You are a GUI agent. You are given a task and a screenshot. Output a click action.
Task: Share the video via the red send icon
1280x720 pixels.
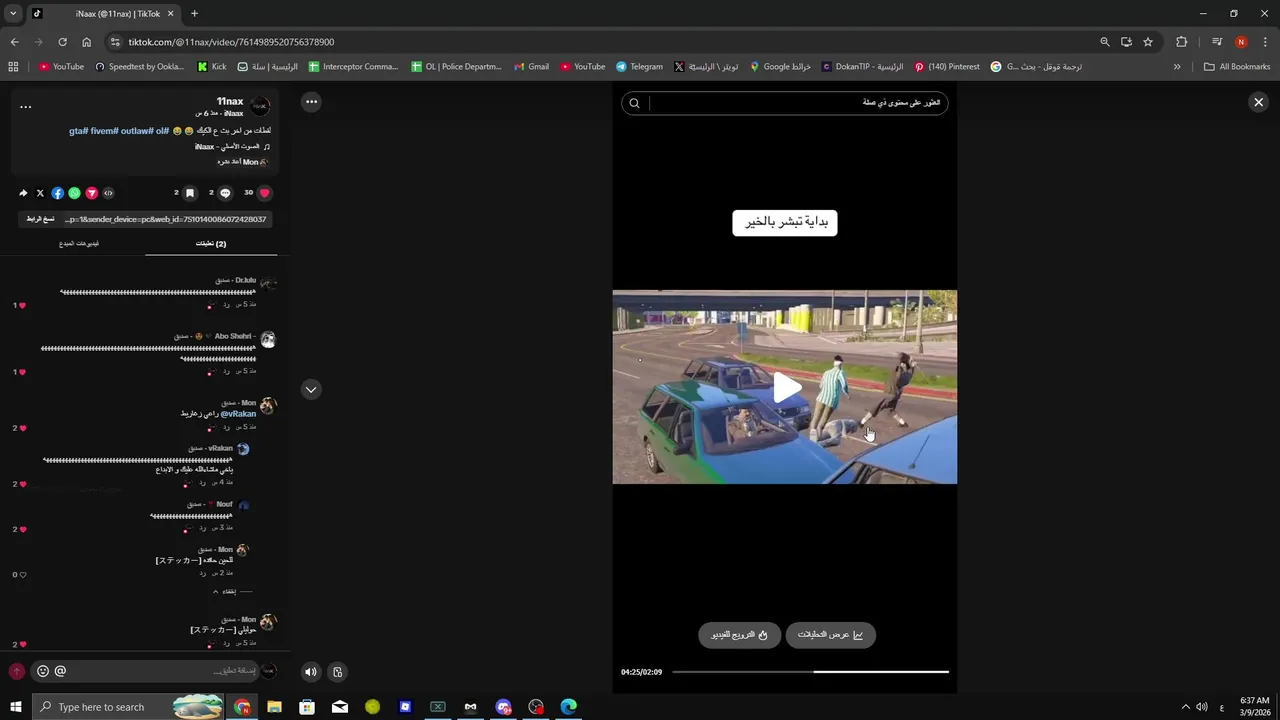click(91, 193)
